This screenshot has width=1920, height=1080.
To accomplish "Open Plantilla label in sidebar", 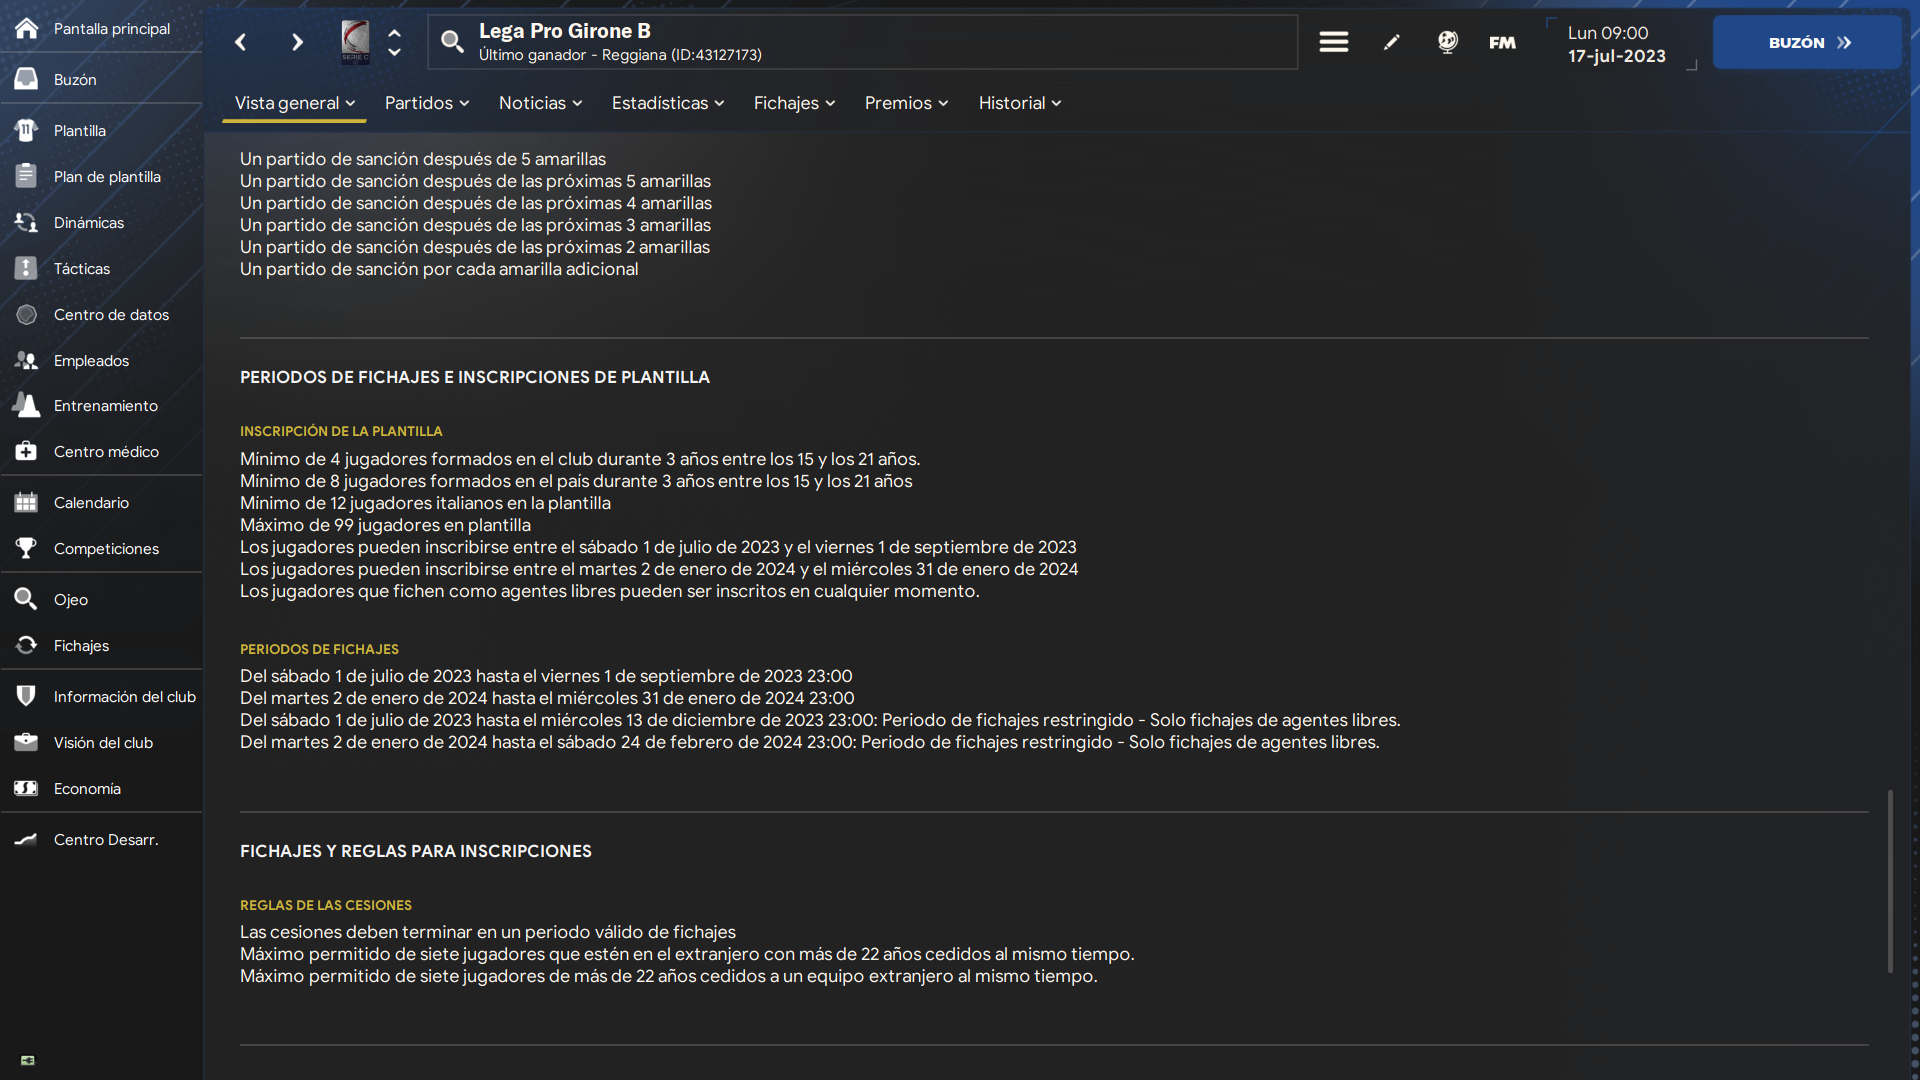I will [x=80, y=130].
